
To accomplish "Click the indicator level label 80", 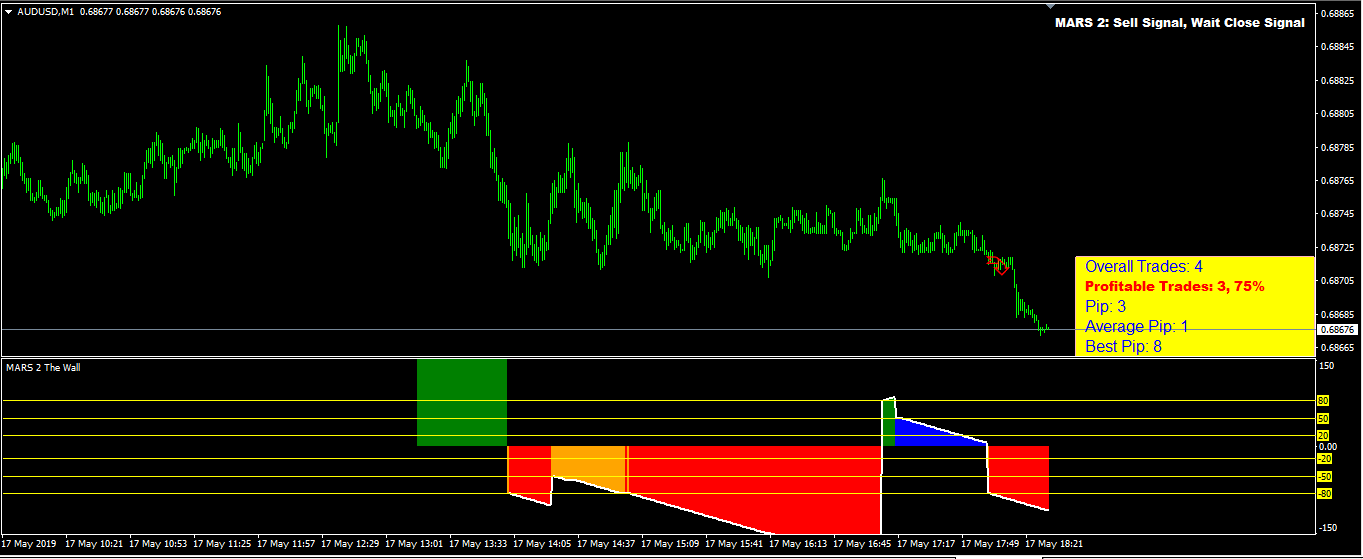I will pos(1323,400).
